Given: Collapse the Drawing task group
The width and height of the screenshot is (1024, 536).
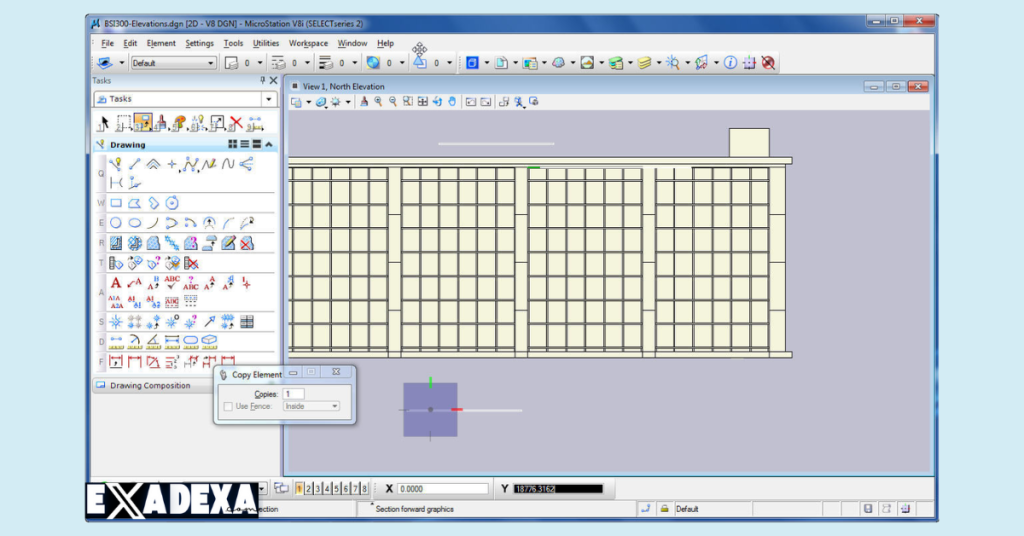Looking at the screenshot, I should pos(269,144).
